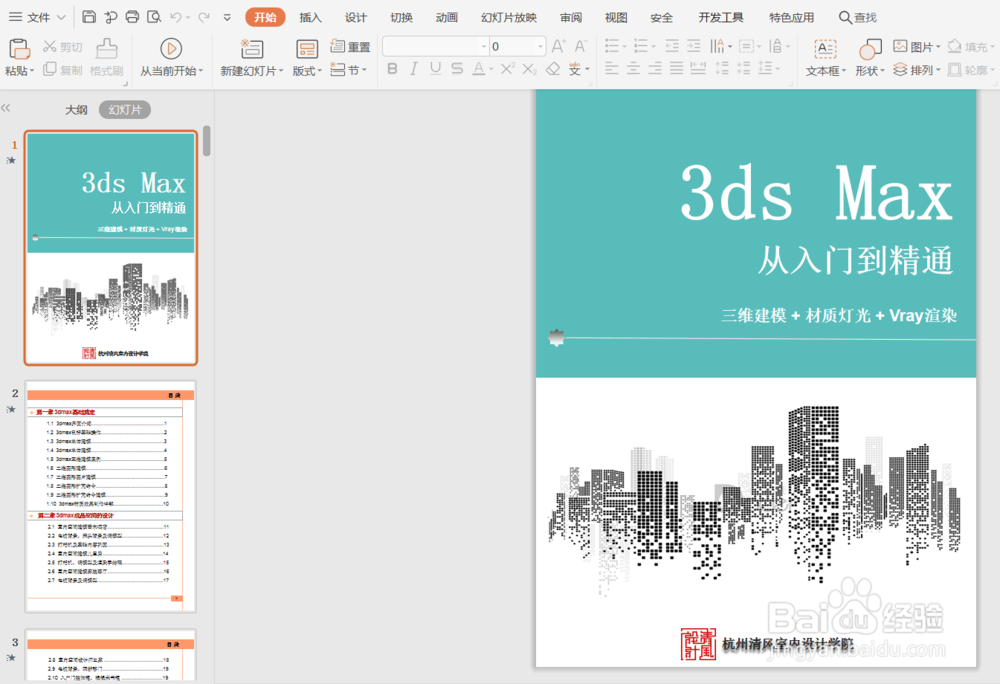
Task: Open Print Preview icon with magnifier
Action: click(154, 17)
